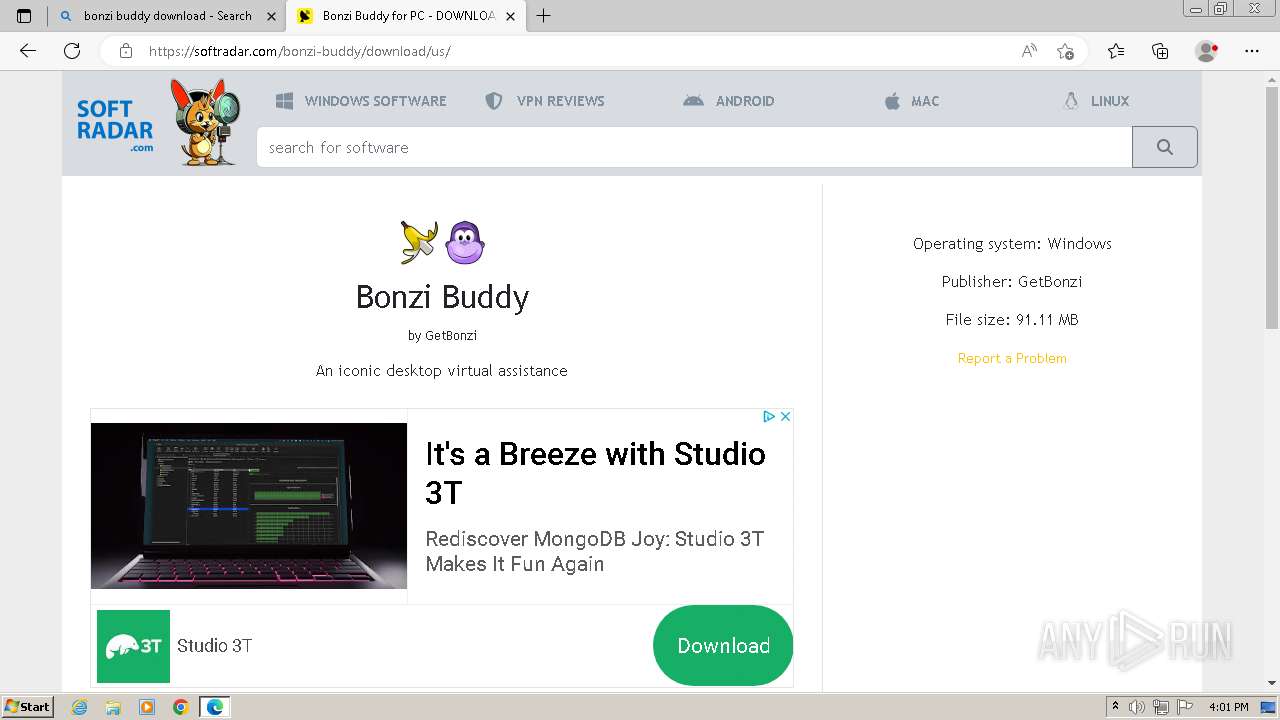Open the Mac menu item
The height and width of the screenshot is (720, 1280).
pos(912,101)
